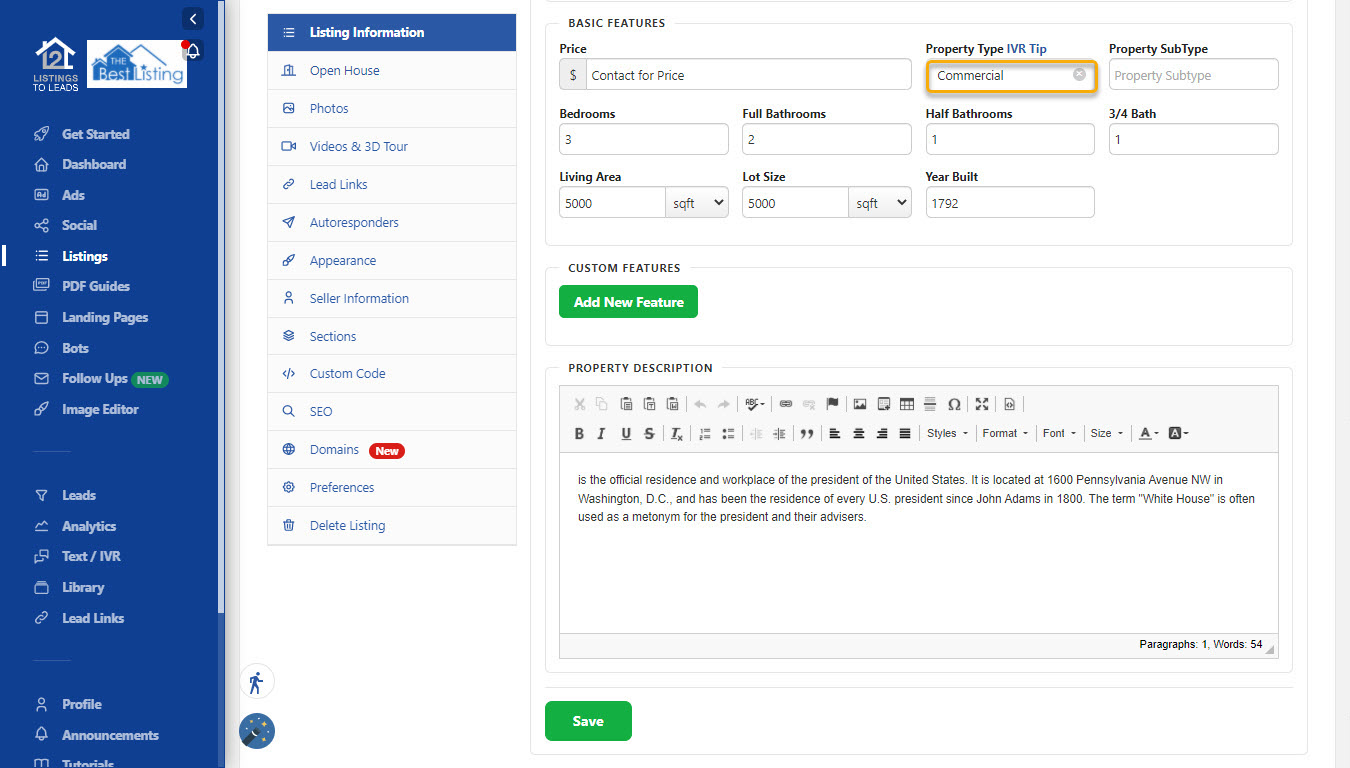Go to Leads in the sidebar

(x=79, y=495)
